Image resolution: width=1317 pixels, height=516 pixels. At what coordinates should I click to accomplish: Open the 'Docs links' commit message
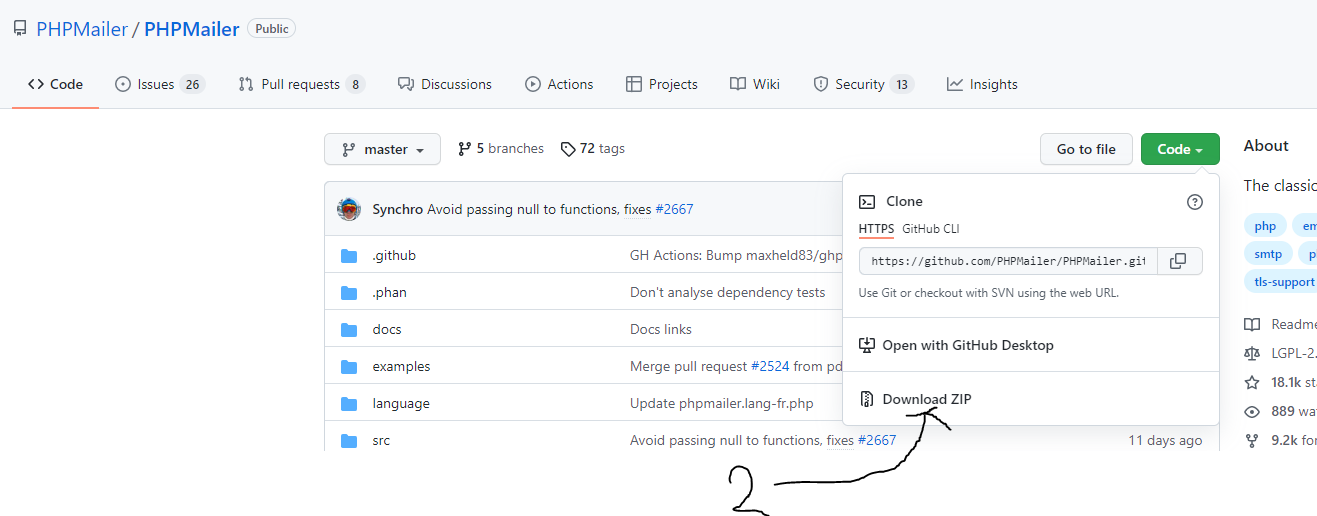point(661,329)
